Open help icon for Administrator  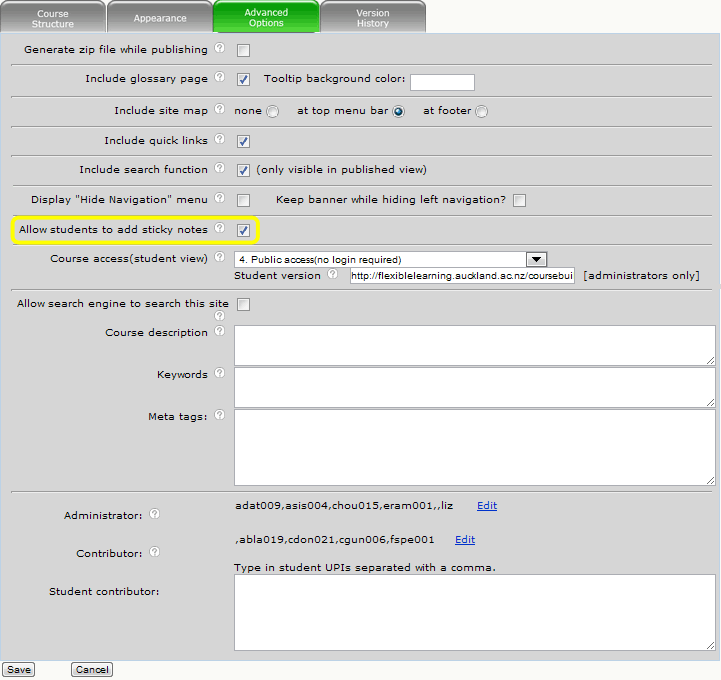click(154, 514)
